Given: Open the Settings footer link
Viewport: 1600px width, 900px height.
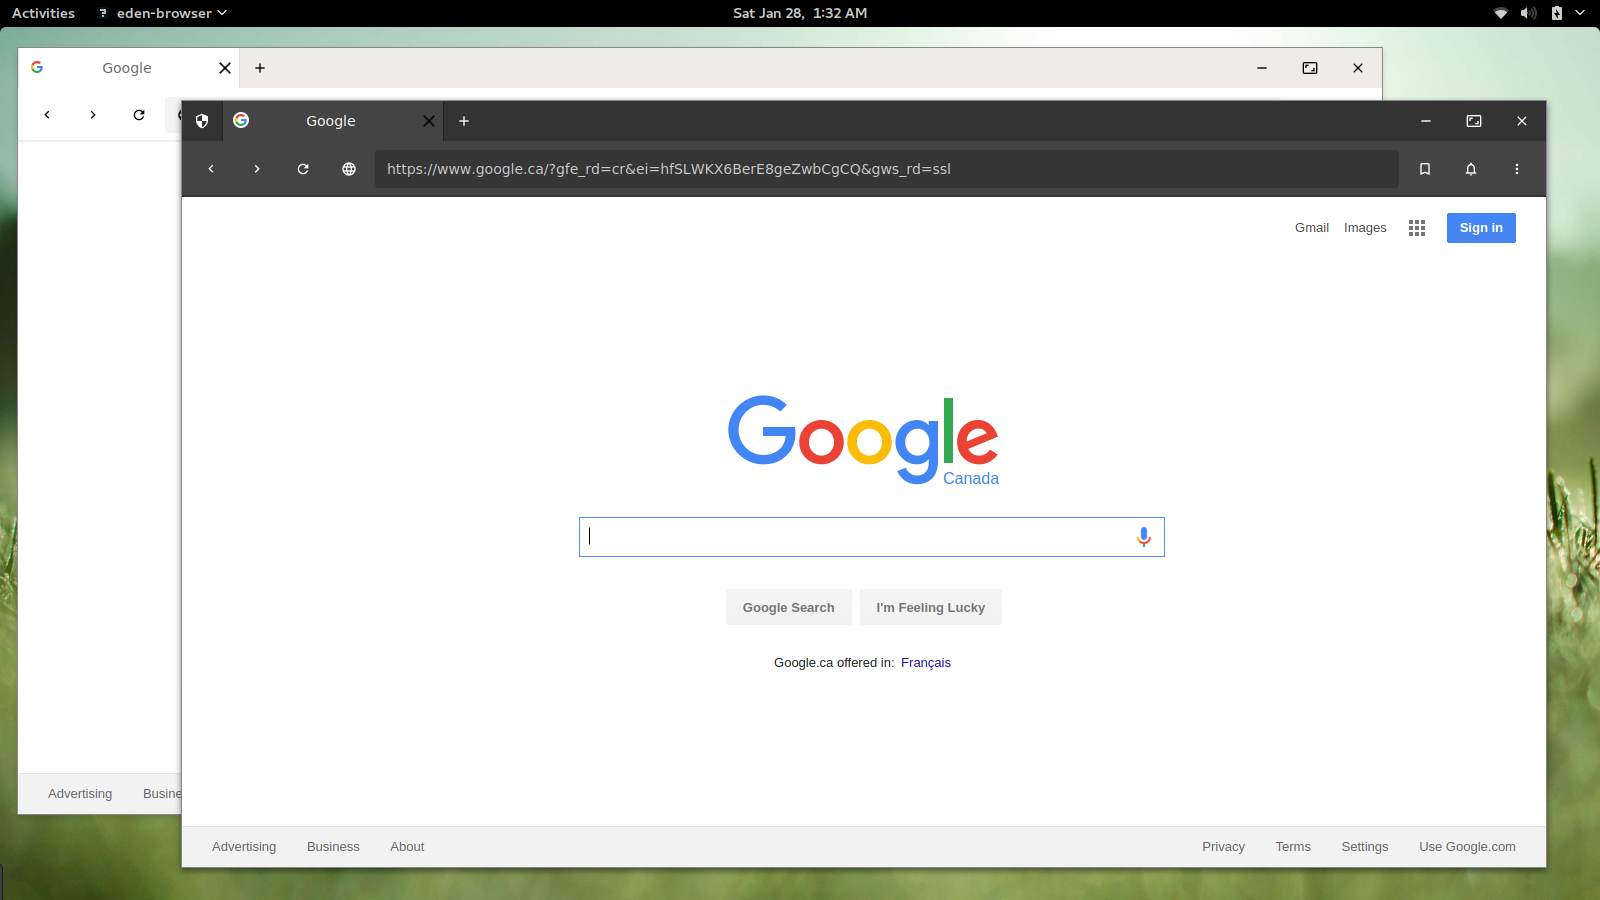Looking at the screenshot, I should coord(1365,847).
